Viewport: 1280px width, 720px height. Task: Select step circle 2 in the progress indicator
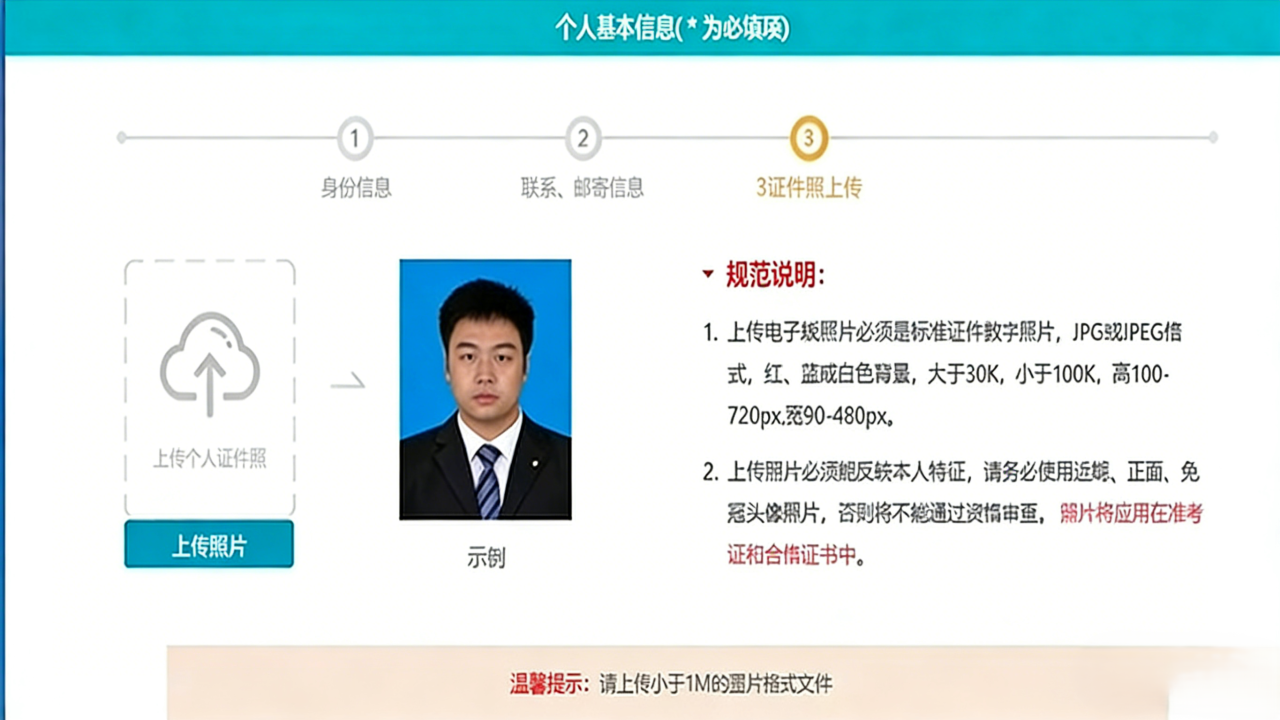pos(583,138)
